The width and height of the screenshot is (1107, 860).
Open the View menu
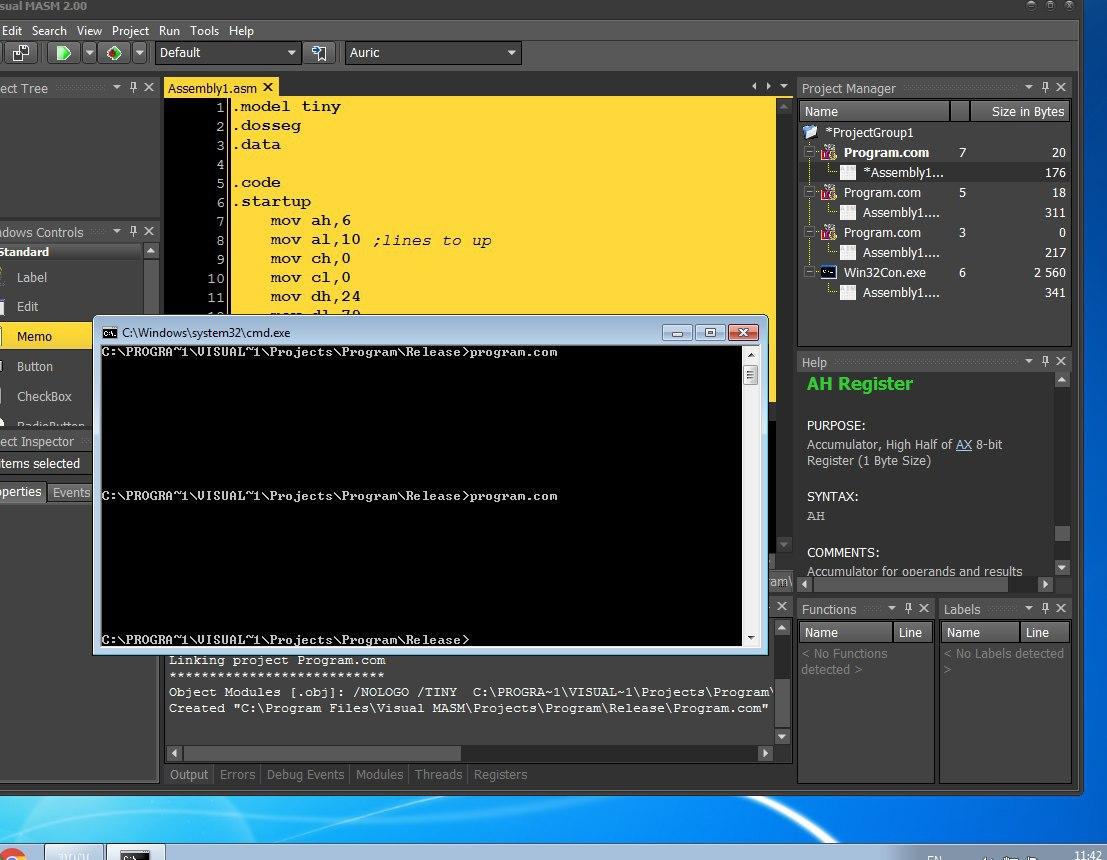tap(90, 31)
